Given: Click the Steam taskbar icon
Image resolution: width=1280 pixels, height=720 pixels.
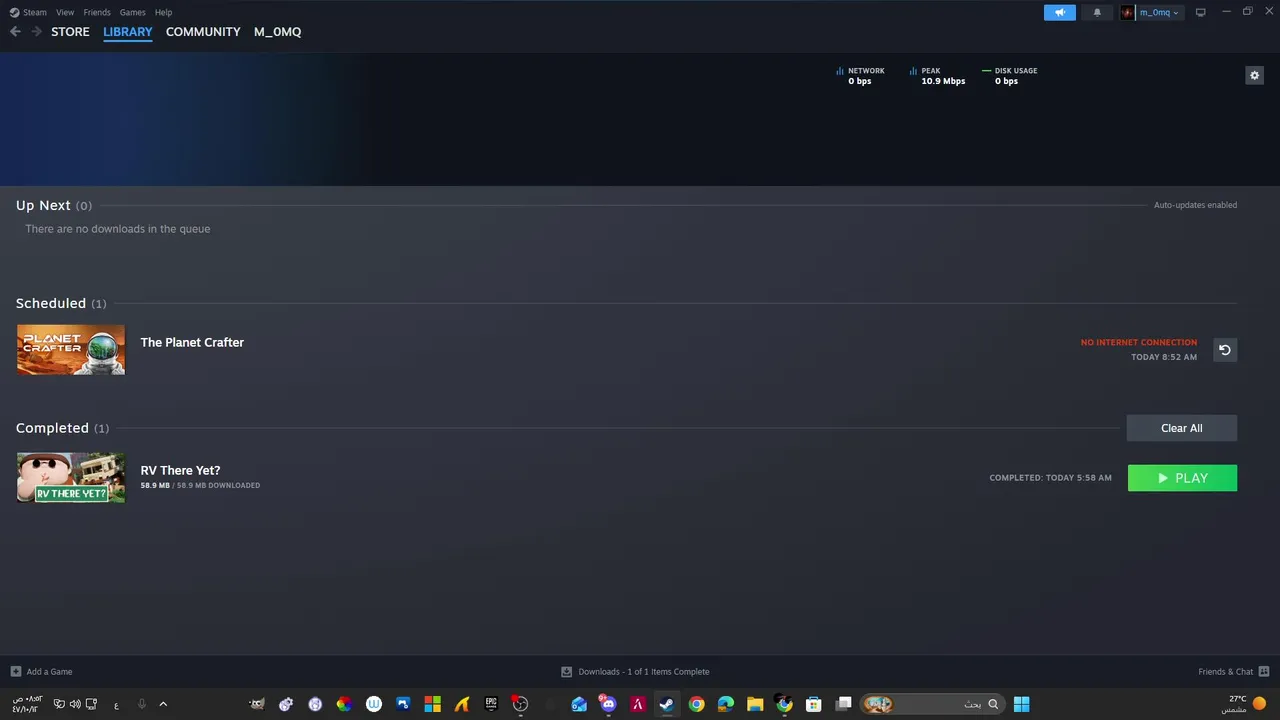Looking at the screenshot, I should [666, 704].
